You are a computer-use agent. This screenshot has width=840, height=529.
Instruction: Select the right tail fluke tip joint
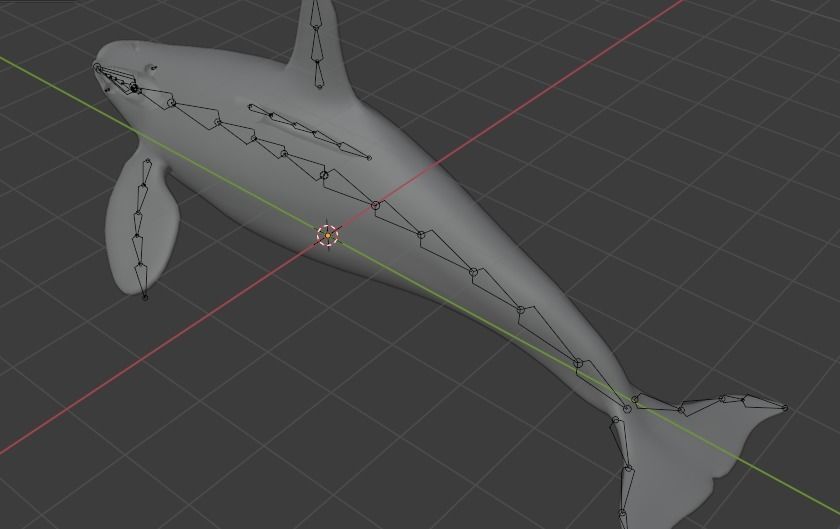785,408
